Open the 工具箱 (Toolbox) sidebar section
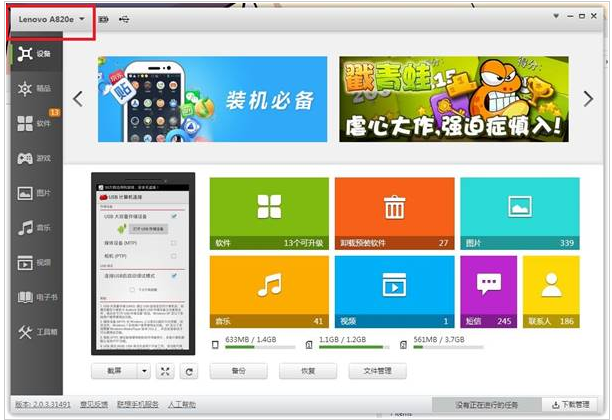Screen dimensions: 612x420 point(32,331)
